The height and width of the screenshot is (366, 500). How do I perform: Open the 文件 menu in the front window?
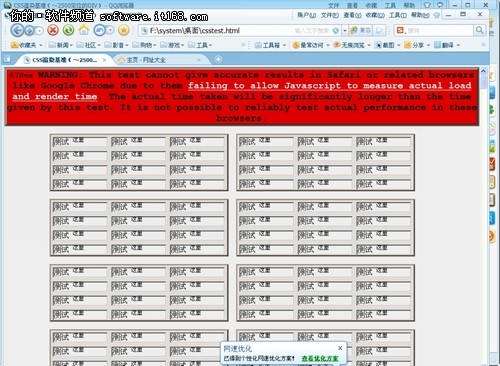click(330, 15)
